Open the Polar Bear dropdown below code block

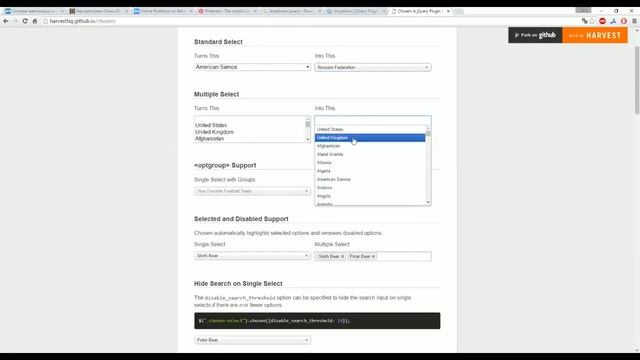coord(252,340)
